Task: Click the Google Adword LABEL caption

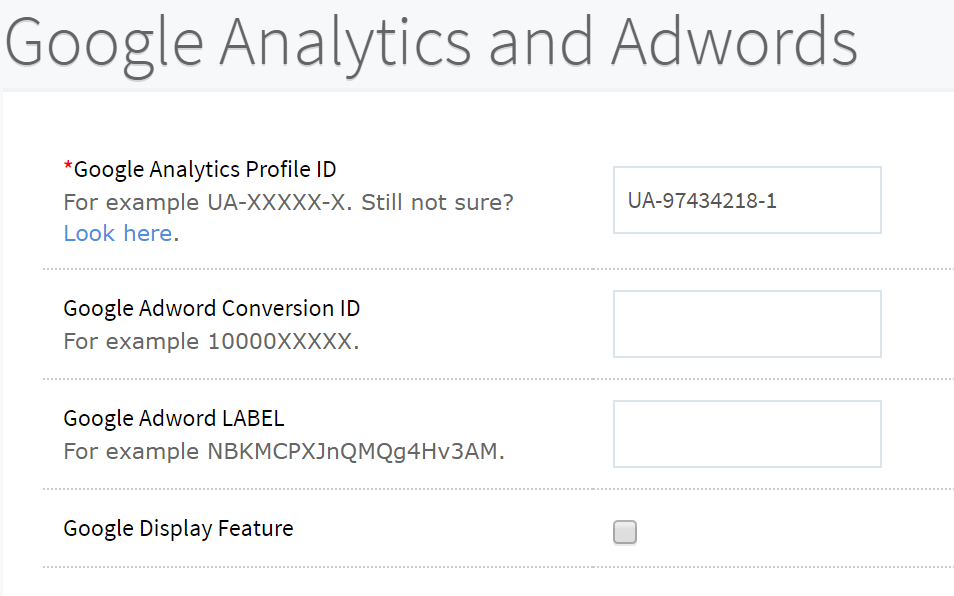Action: click(174, 418)
